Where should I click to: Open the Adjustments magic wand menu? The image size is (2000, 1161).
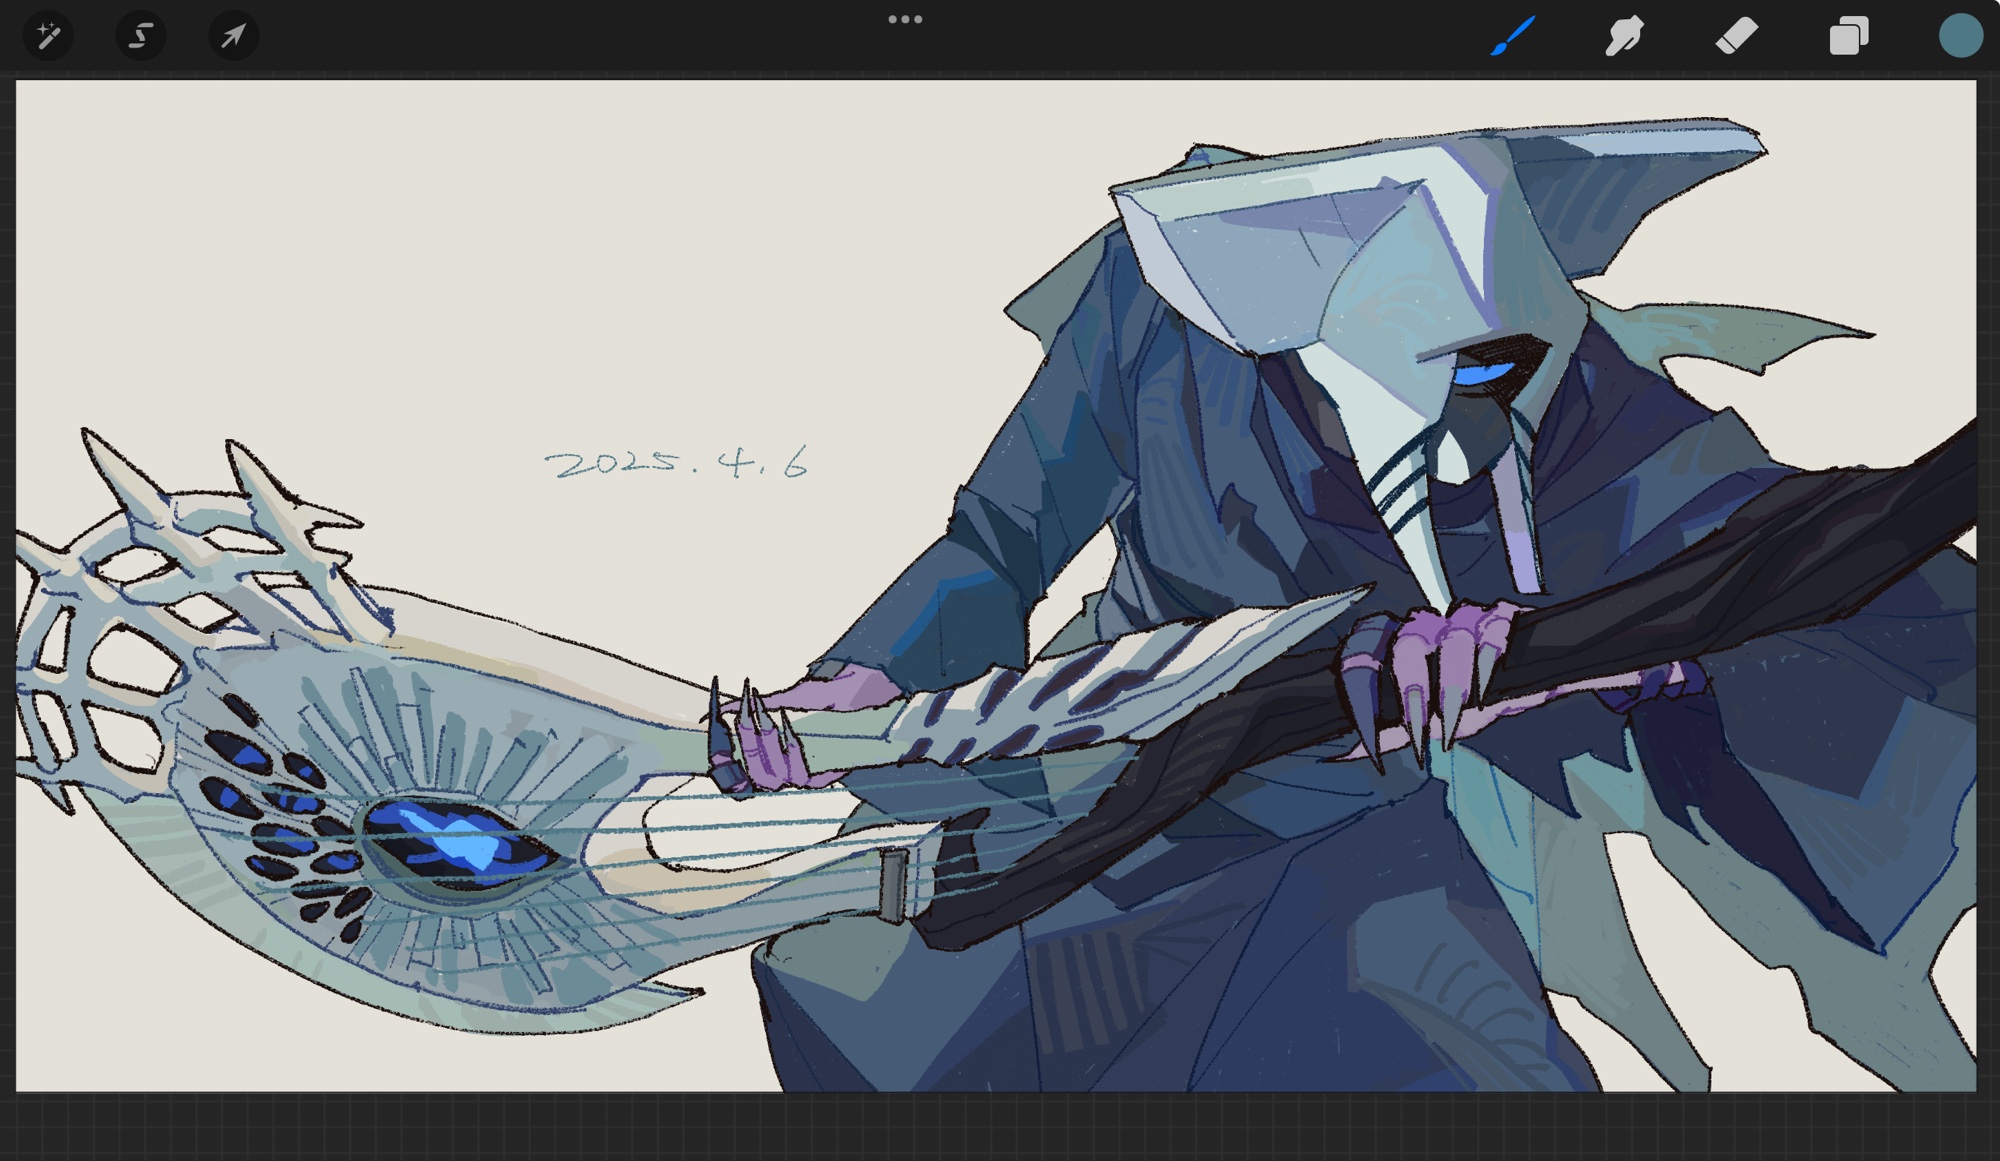[47, 36]
